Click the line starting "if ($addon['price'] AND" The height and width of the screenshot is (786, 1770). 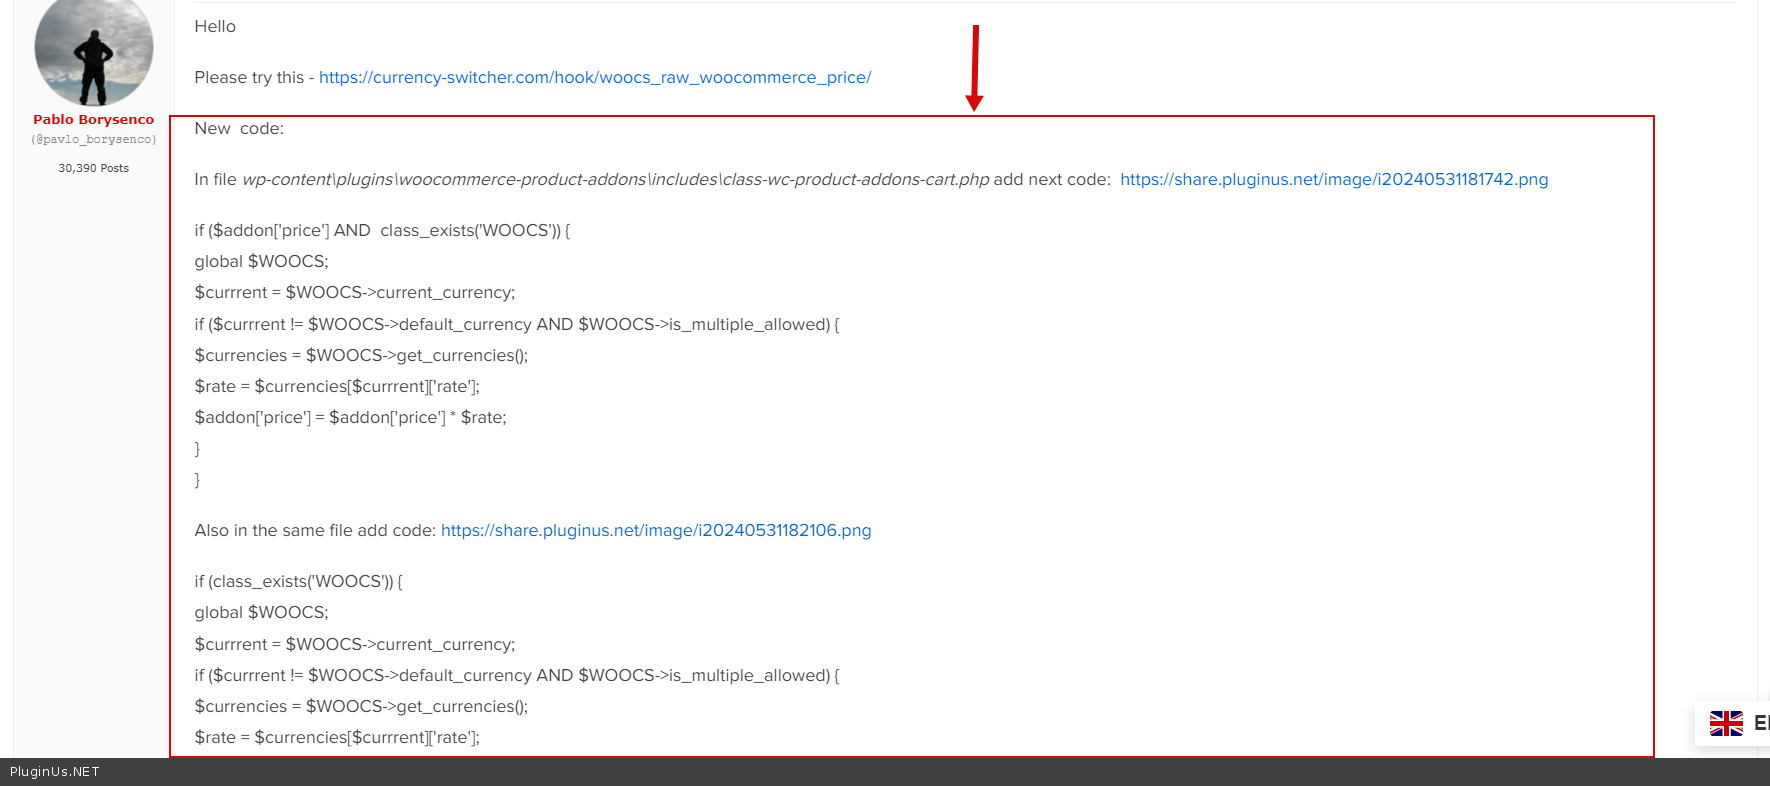coord(382,230)
